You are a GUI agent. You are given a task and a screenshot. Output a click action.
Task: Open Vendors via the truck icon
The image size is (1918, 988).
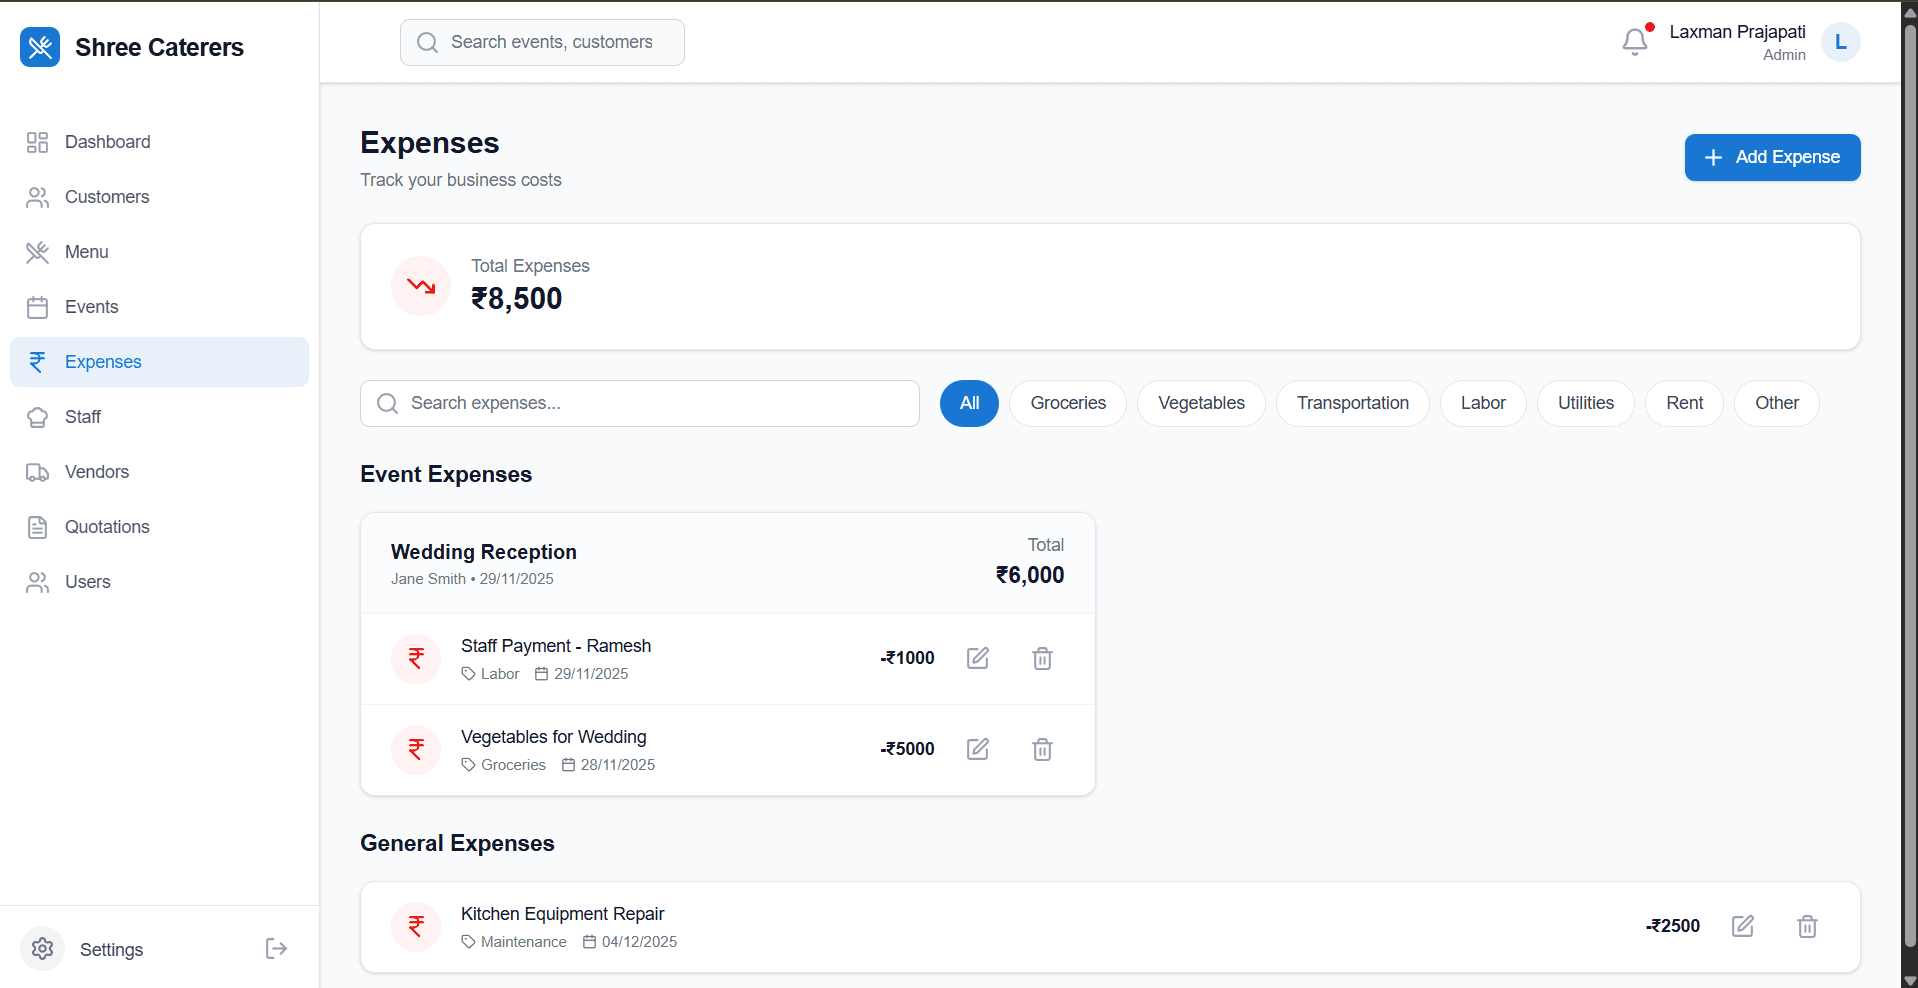click(37, 472)
